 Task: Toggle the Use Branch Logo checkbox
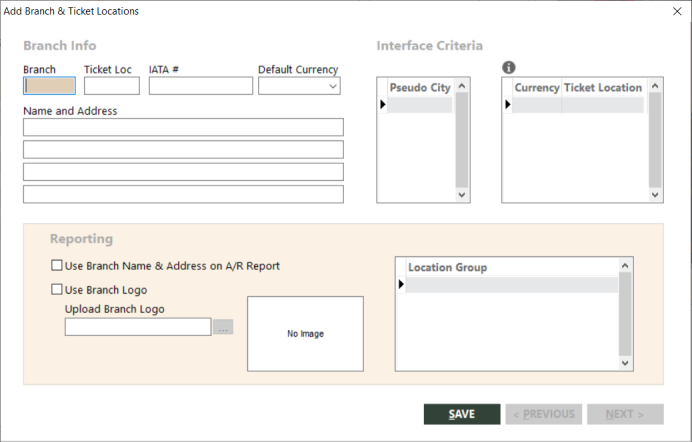[x=56, y=289]
